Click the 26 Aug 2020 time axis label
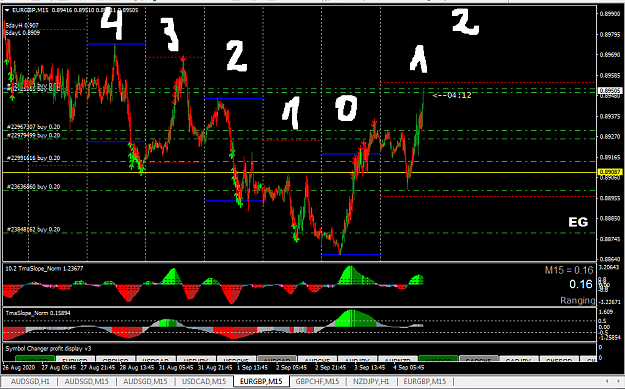Screen dimensions: 625x389 tap(19, 367)
